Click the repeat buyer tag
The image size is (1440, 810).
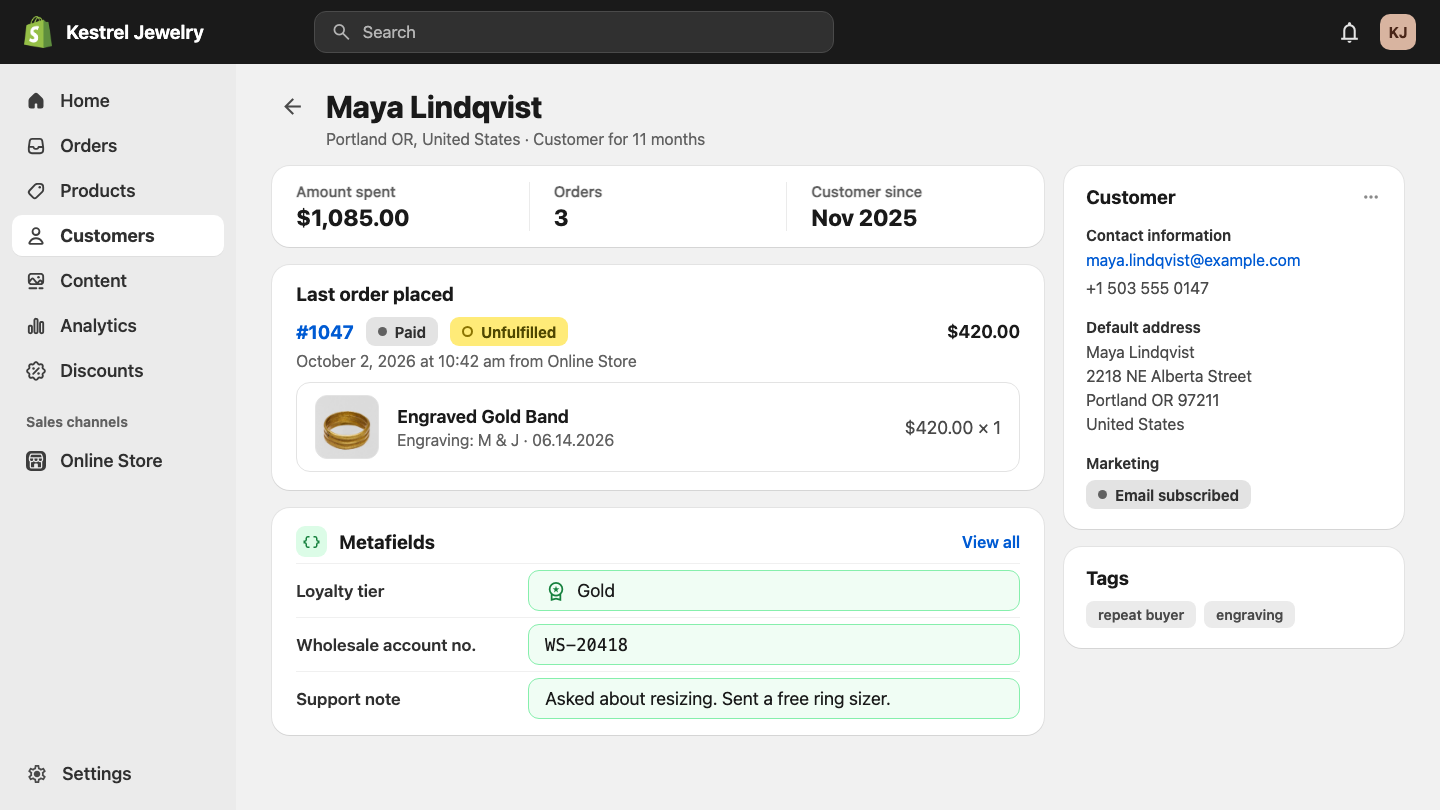(1141, 615)
